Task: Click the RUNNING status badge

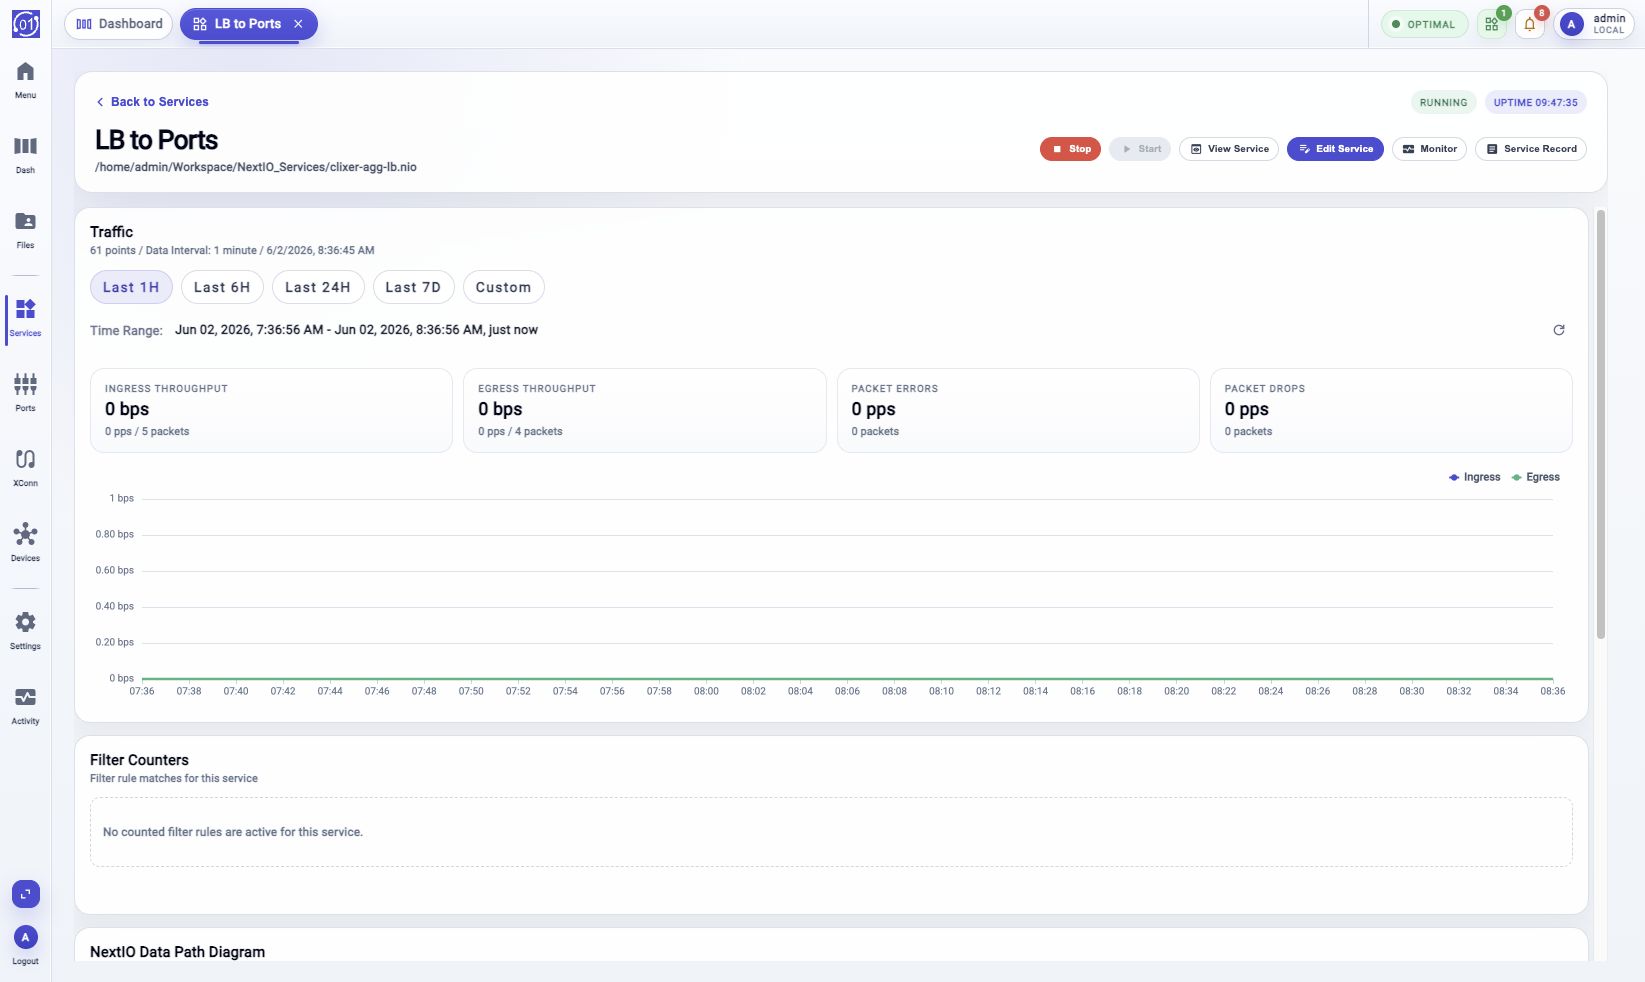Action: coord(1444,102)
